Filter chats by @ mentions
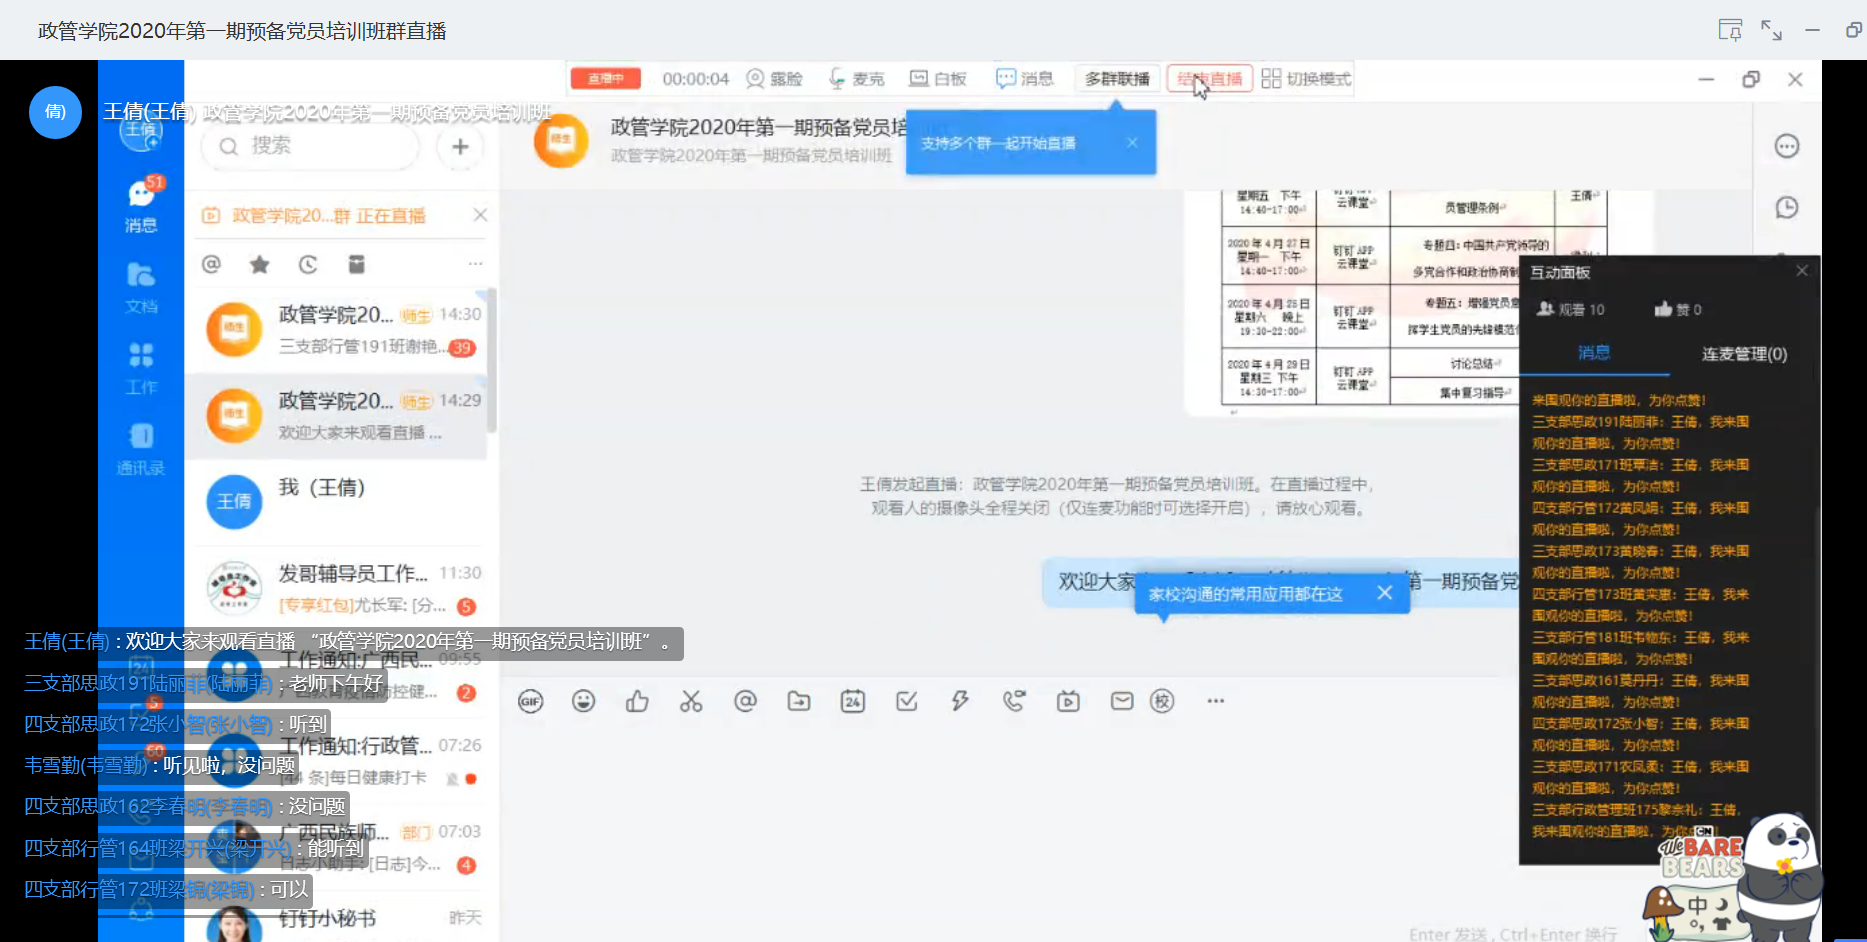The height and width of the screenshot is (942, 1867). [211, 264]
